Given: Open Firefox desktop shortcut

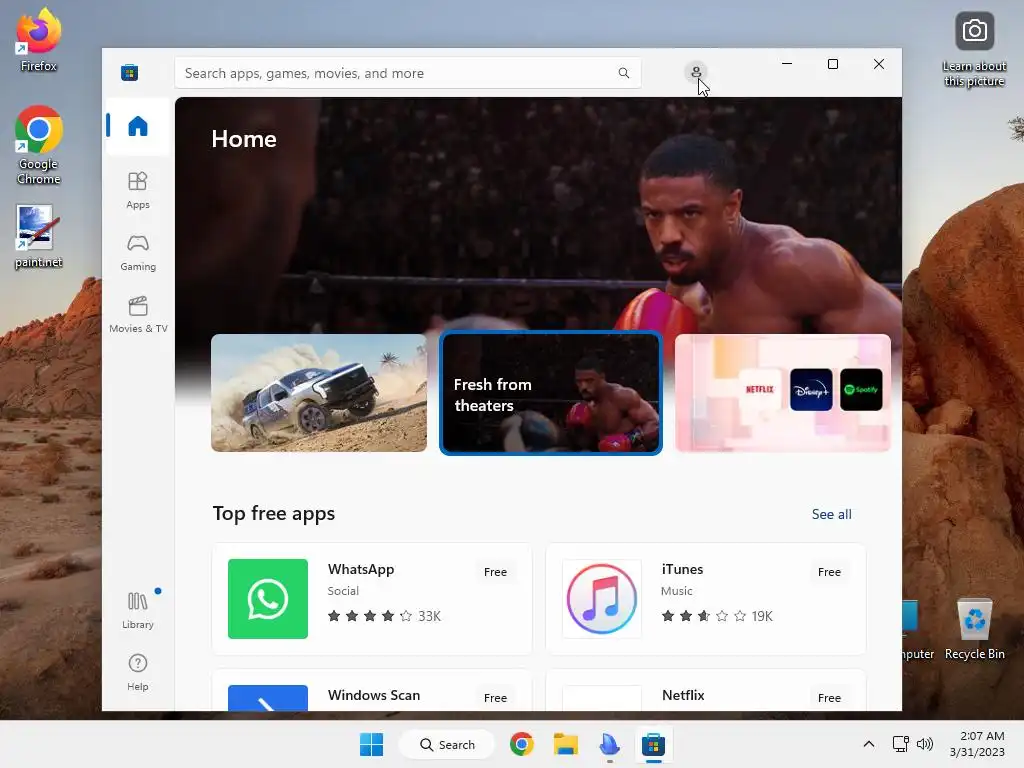Looking at the screenshot, I should [39, 40].
